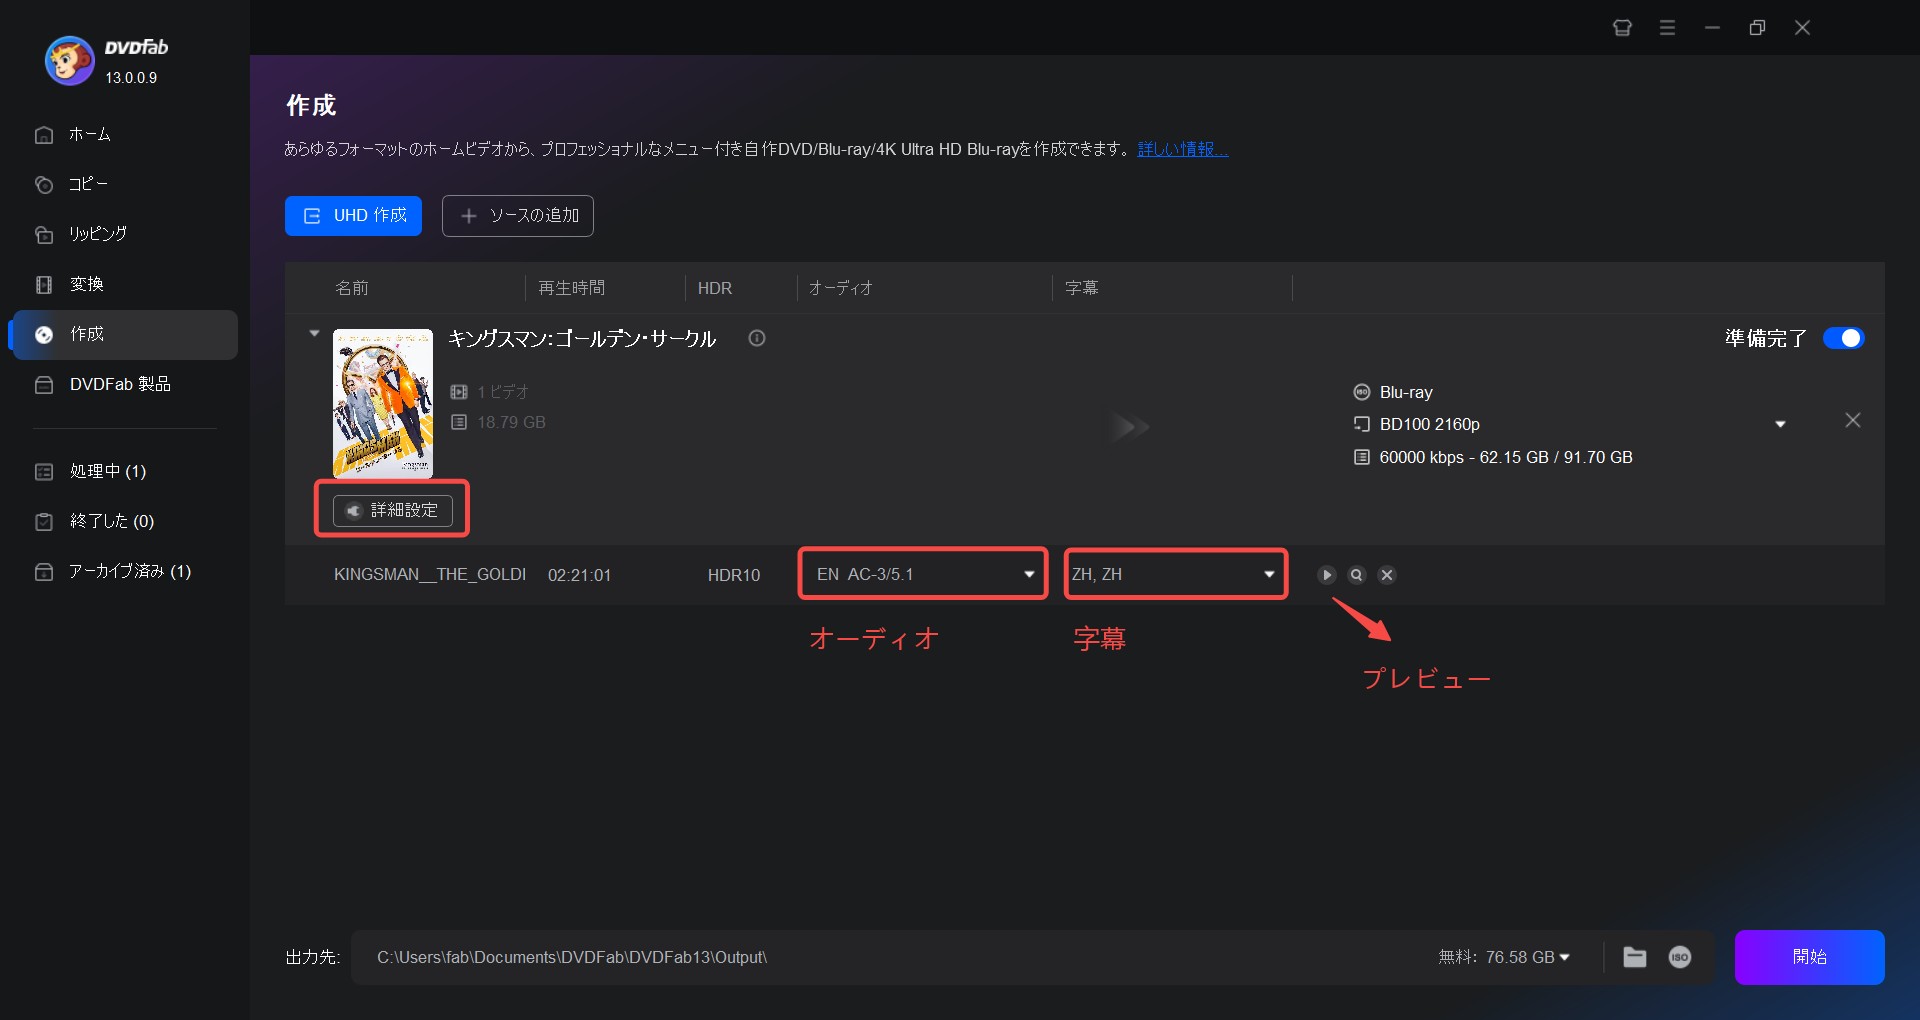This screenshot has height=1020, width=1920.
Task: Click the HDR column header
Action: pyautogui.click(x=715, y=288)
